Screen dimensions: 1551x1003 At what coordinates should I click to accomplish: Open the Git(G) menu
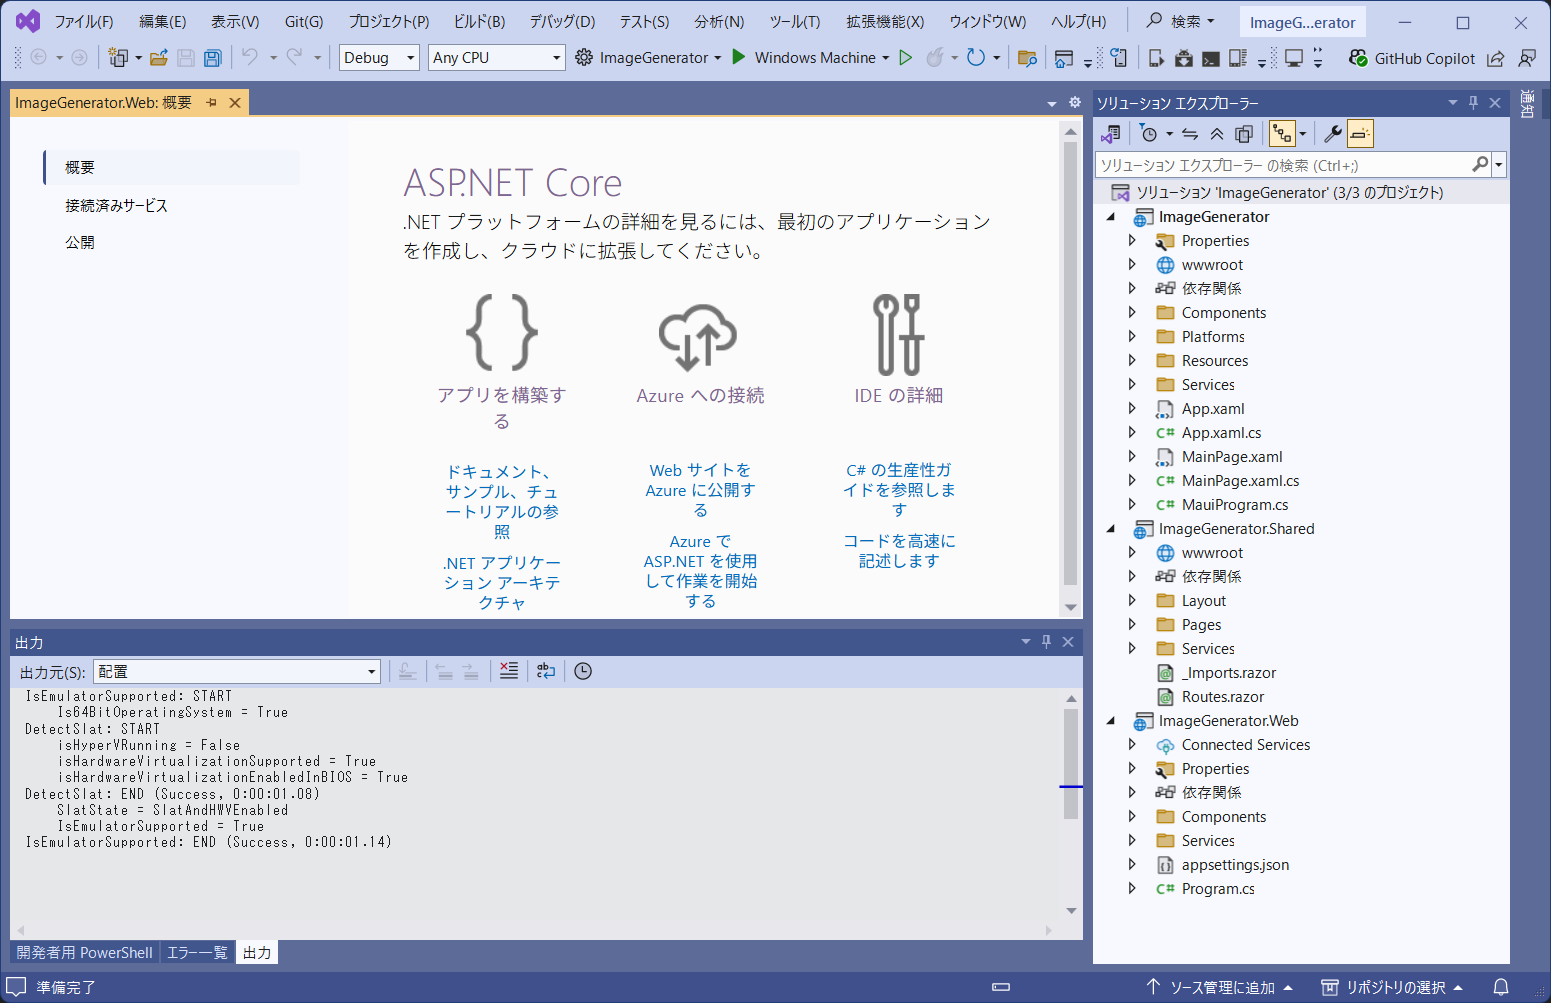(304, 21)
